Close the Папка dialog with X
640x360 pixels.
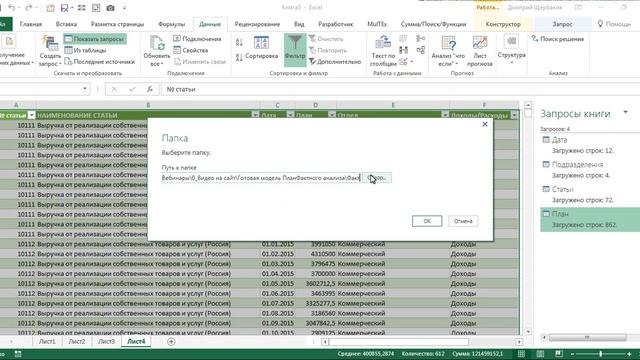click(484, 124)
